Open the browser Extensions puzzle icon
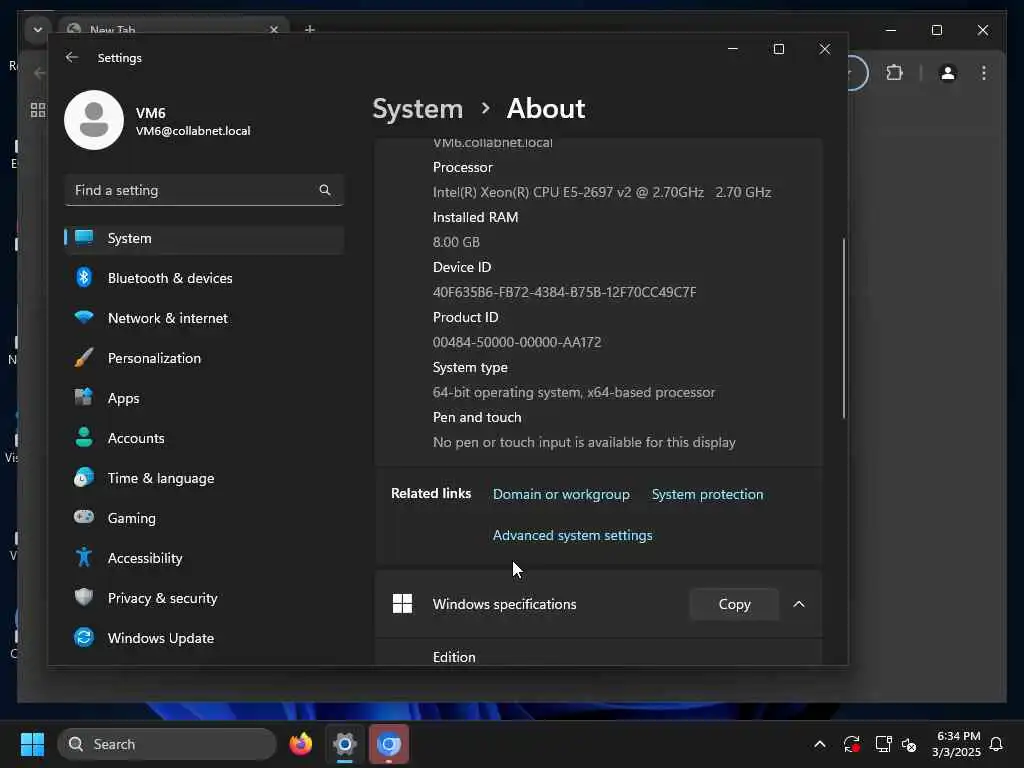Viewport: 1024px width, 768px height. pos(895,73)
